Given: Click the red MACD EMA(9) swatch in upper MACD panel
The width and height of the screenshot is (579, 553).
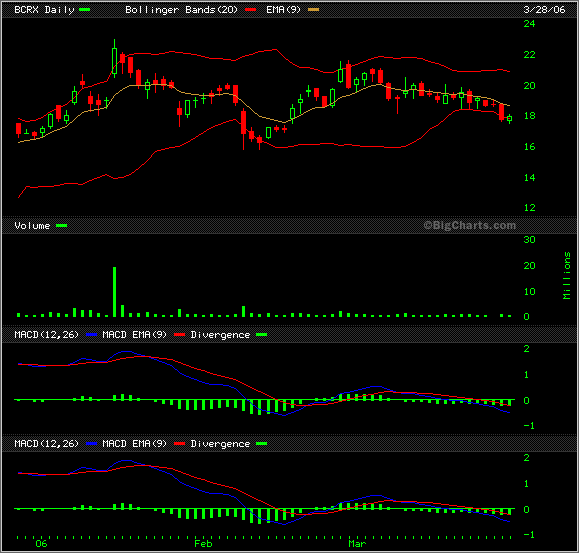Looking at the screenshot, I should pyautogui.click(x=179, y=334).
